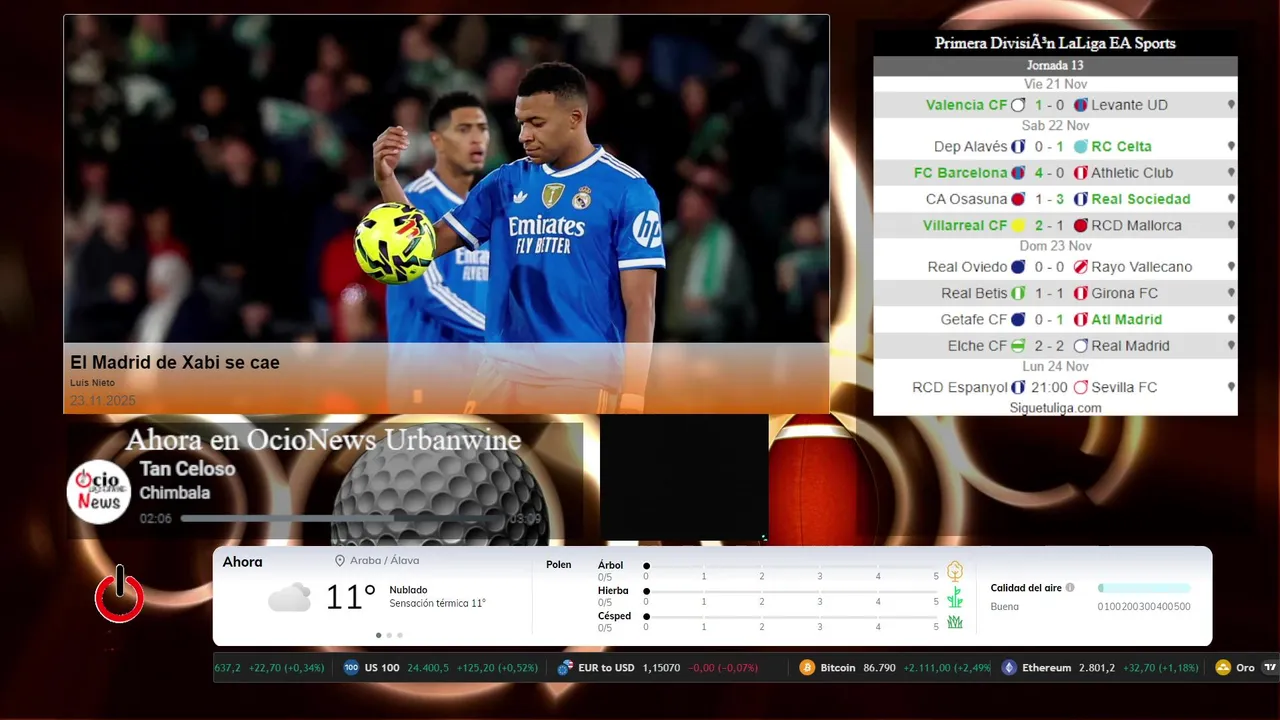Open the Siguetuliga.com link
The width and height of the screenshot is (1280, 720).
click(x=1055, y=408)
